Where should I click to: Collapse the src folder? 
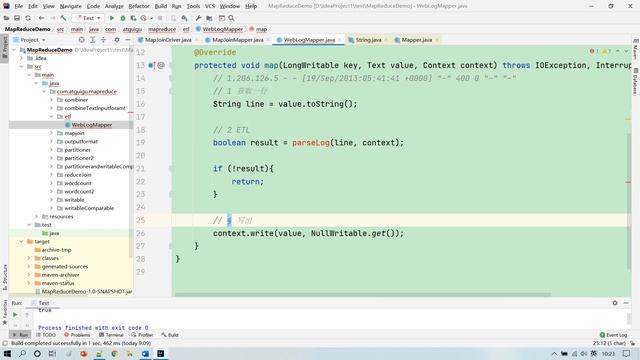(22, 67)
